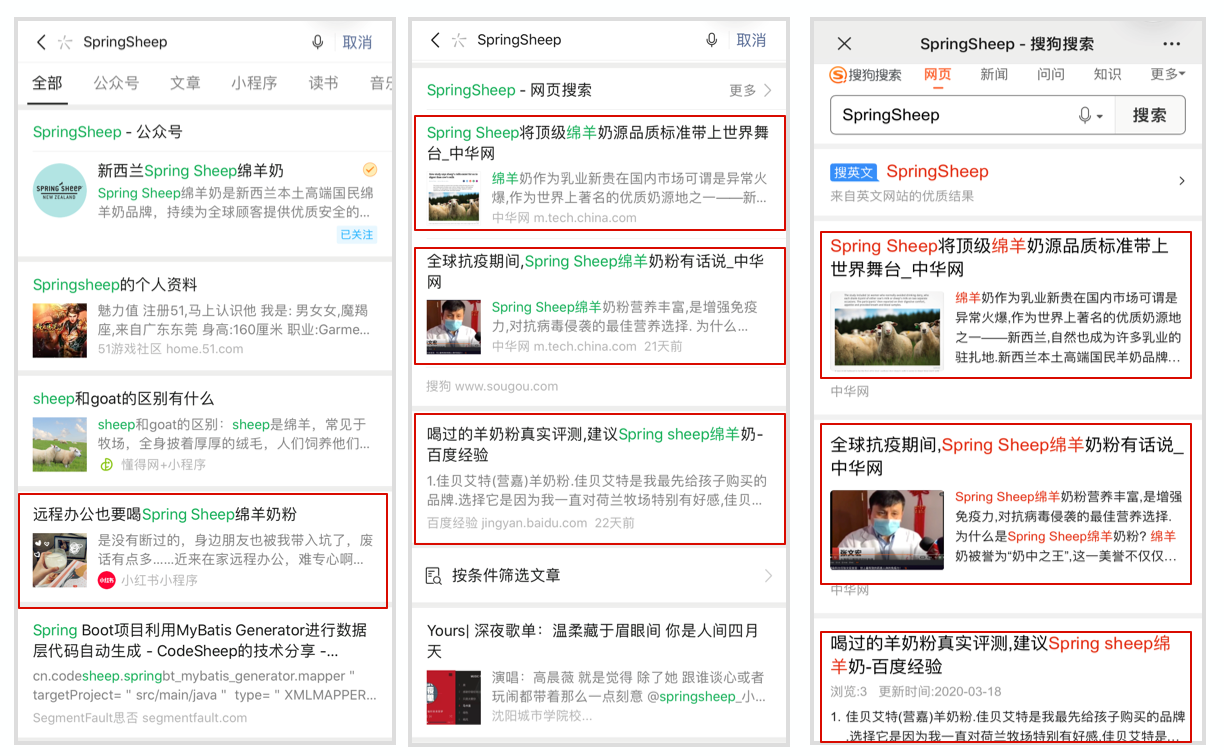Tap verified badge on 新西兰Spring Sheep绵羊奶

370,169
